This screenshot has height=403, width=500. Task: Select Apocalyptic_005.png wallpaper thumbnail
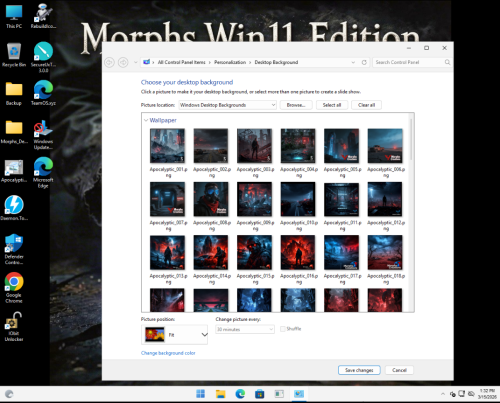click(x=341, y=146)
